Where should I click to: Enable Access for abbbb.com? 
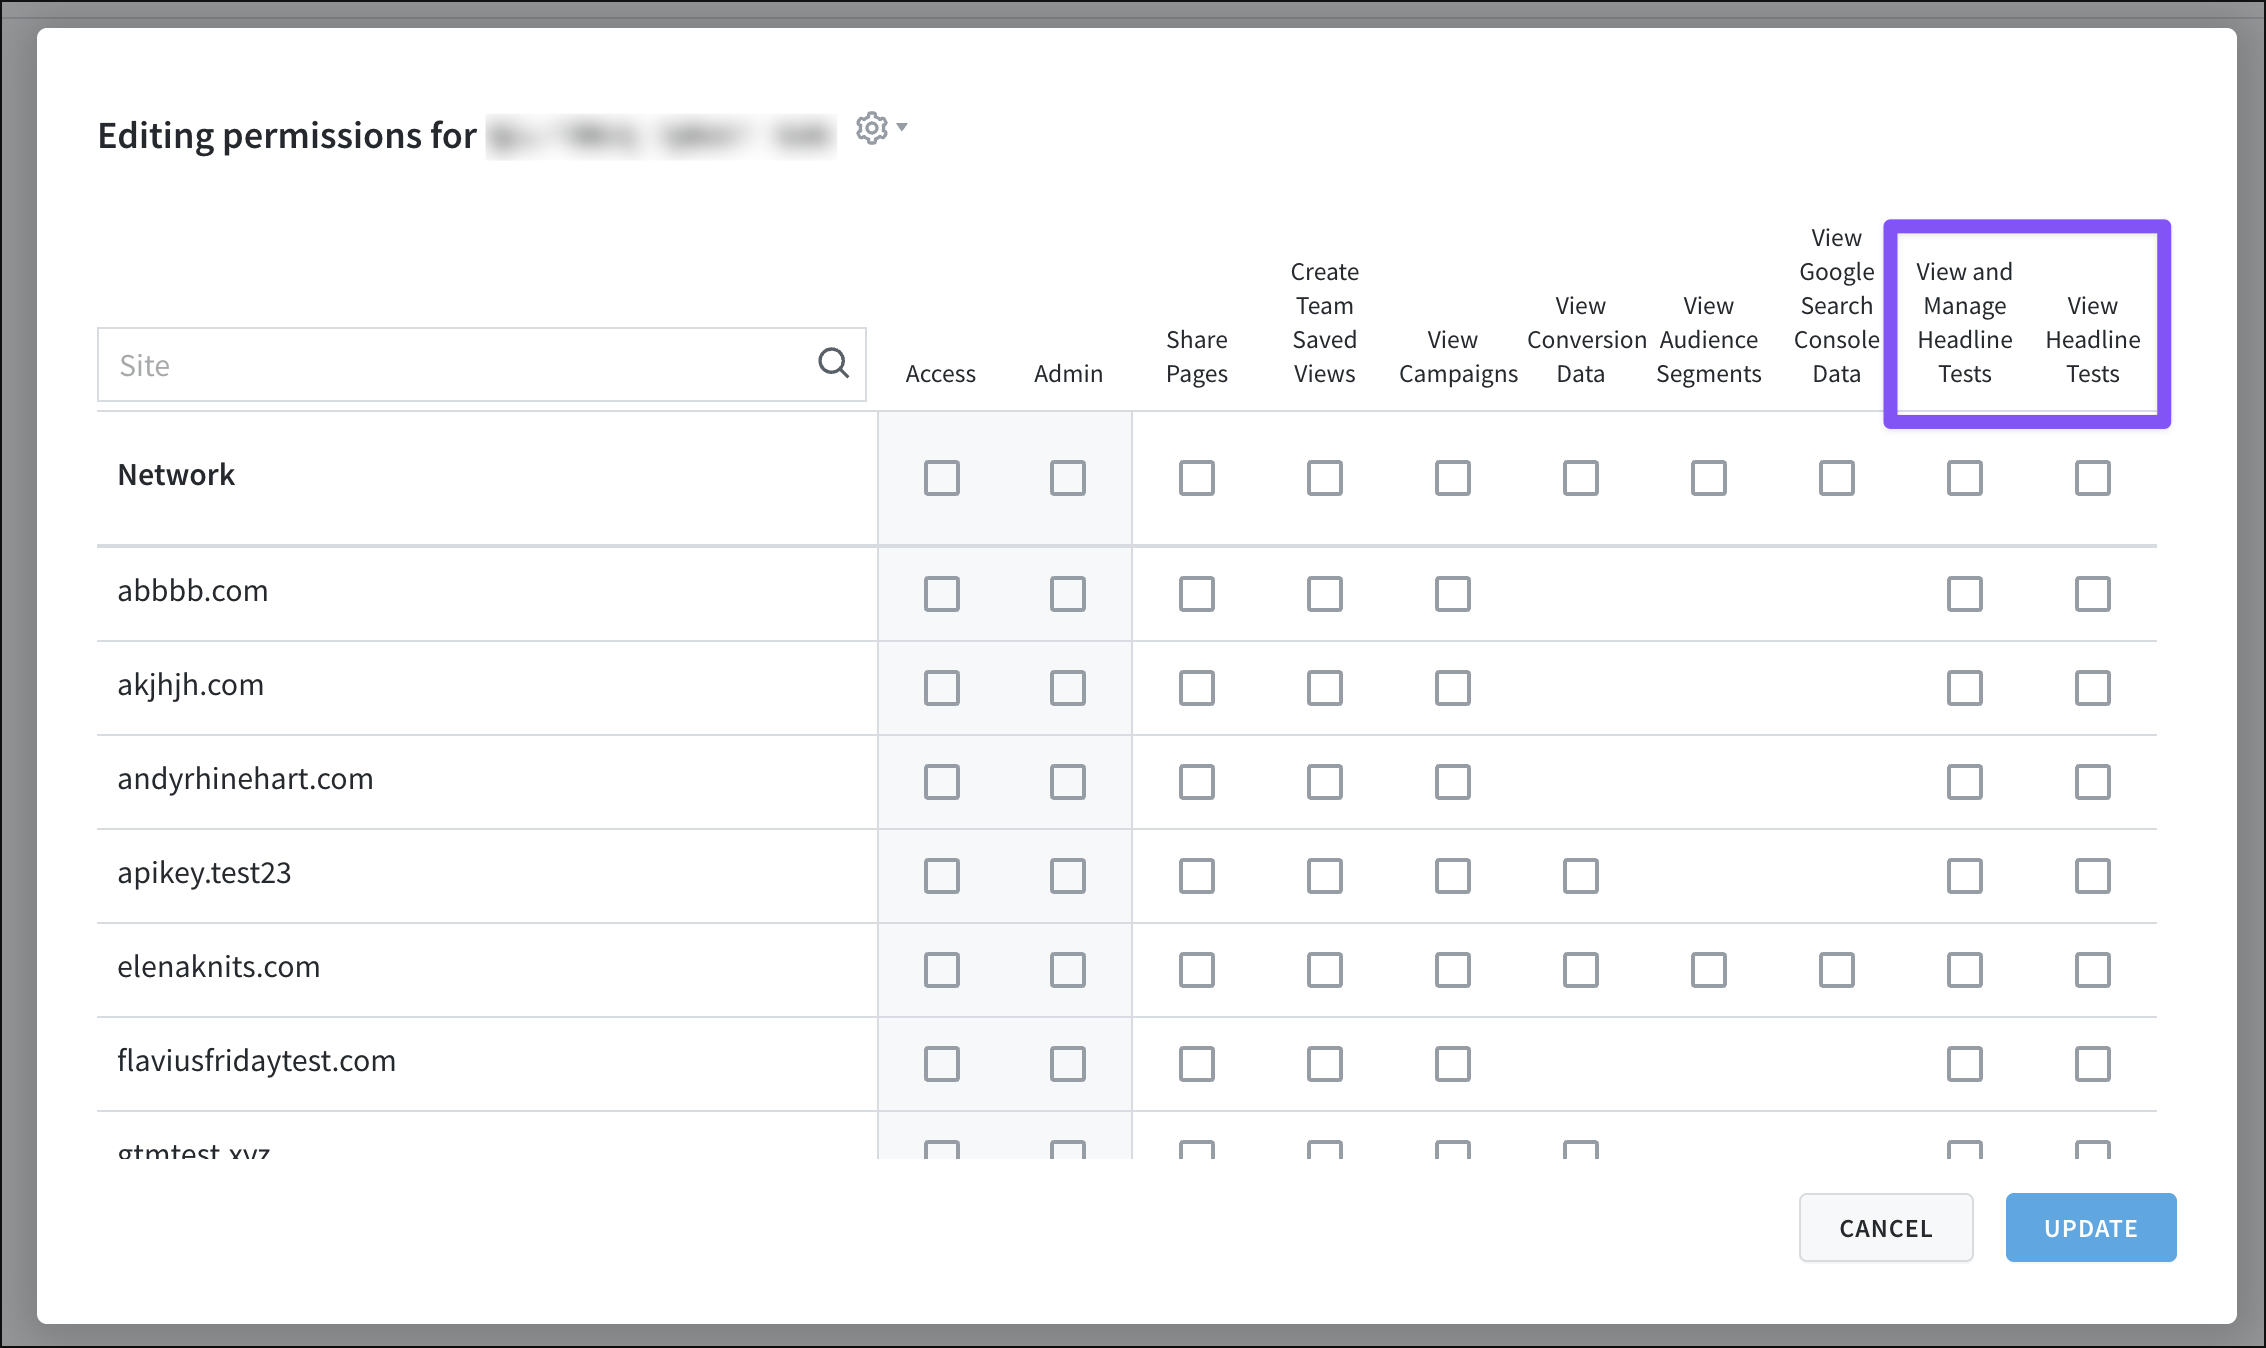tap(941, 594)
